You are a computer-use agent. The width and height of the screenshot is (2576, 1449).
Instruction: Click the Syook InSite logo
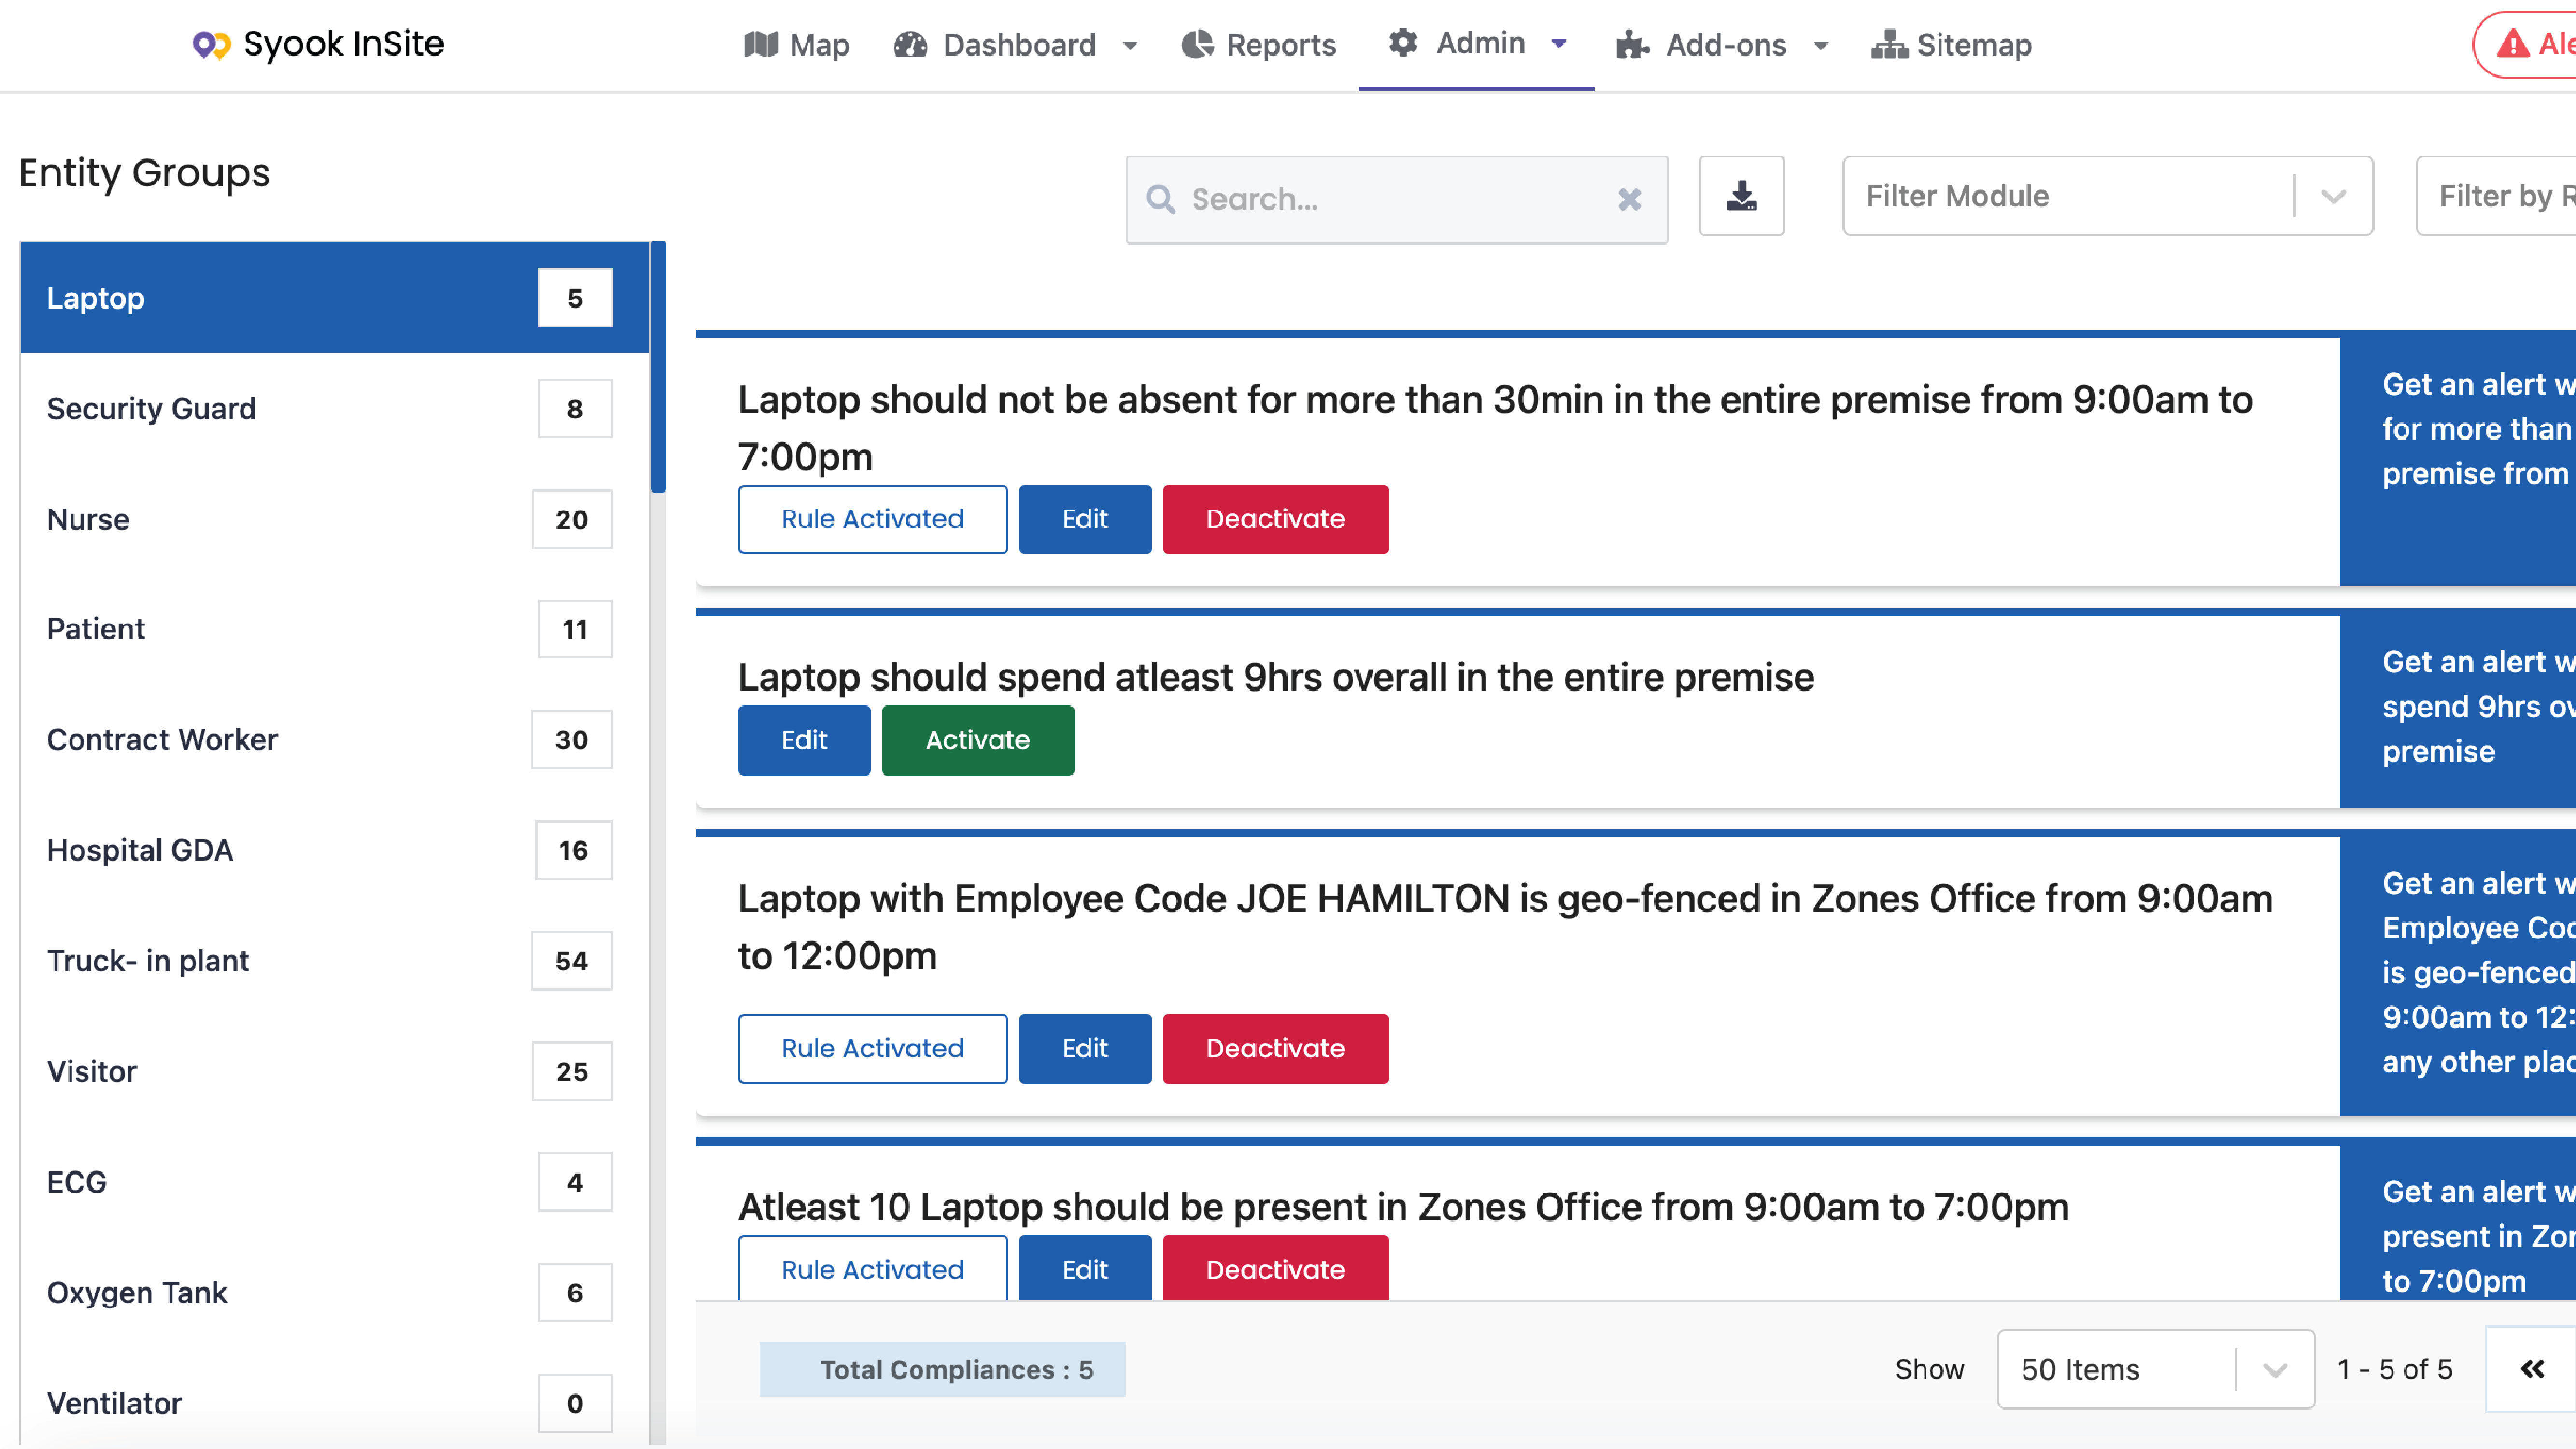[x=317, y=44]
